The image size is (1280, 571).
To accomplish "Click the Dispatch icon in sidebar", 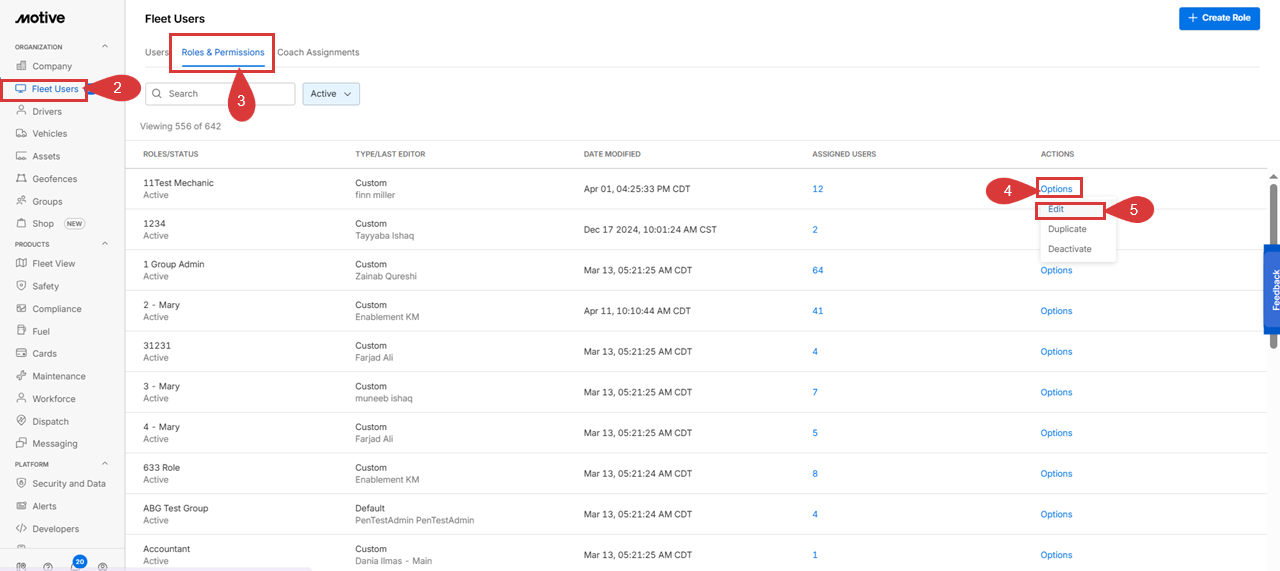I will click(21, 421).
